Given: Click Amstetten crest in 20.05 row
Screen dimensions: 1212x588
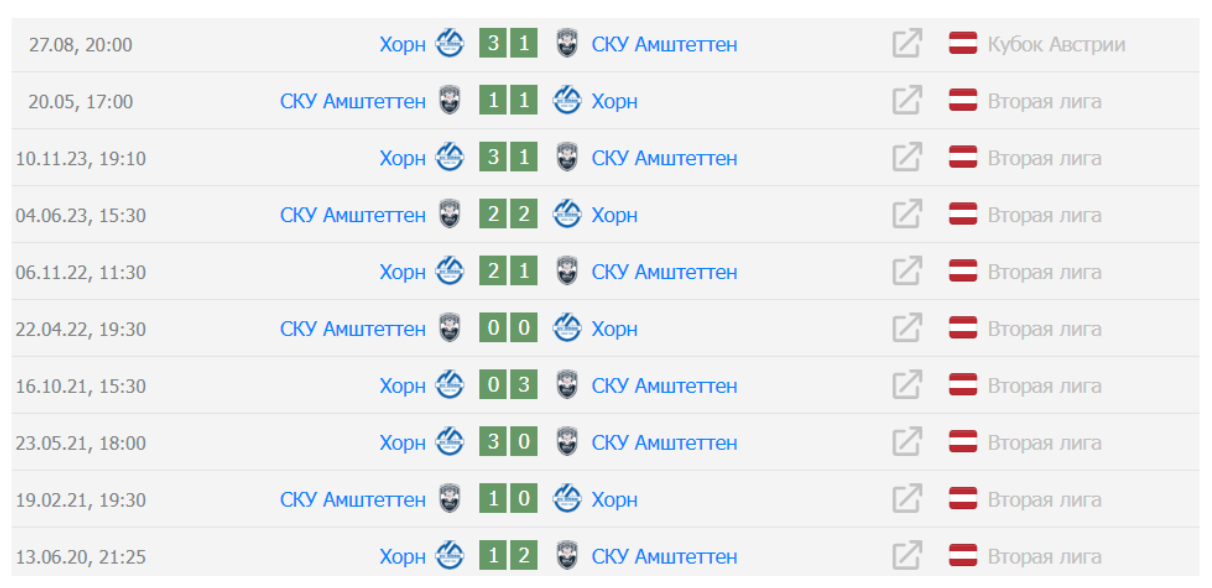Looking at the screenshot, I should pyautogui.click(x=450, y=101).
